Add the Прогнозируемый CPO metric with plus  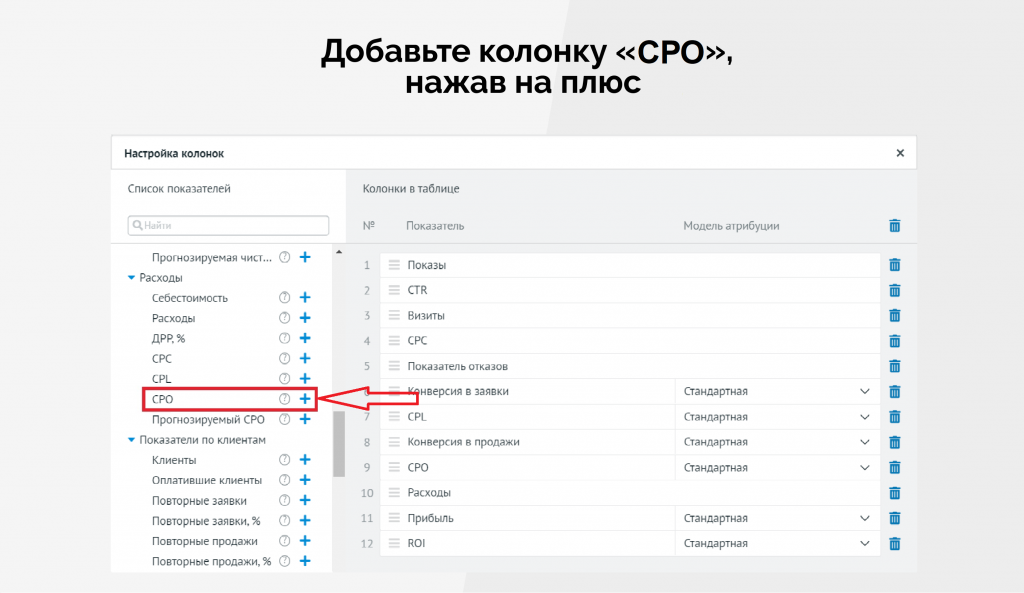click(x=305, y=420)
